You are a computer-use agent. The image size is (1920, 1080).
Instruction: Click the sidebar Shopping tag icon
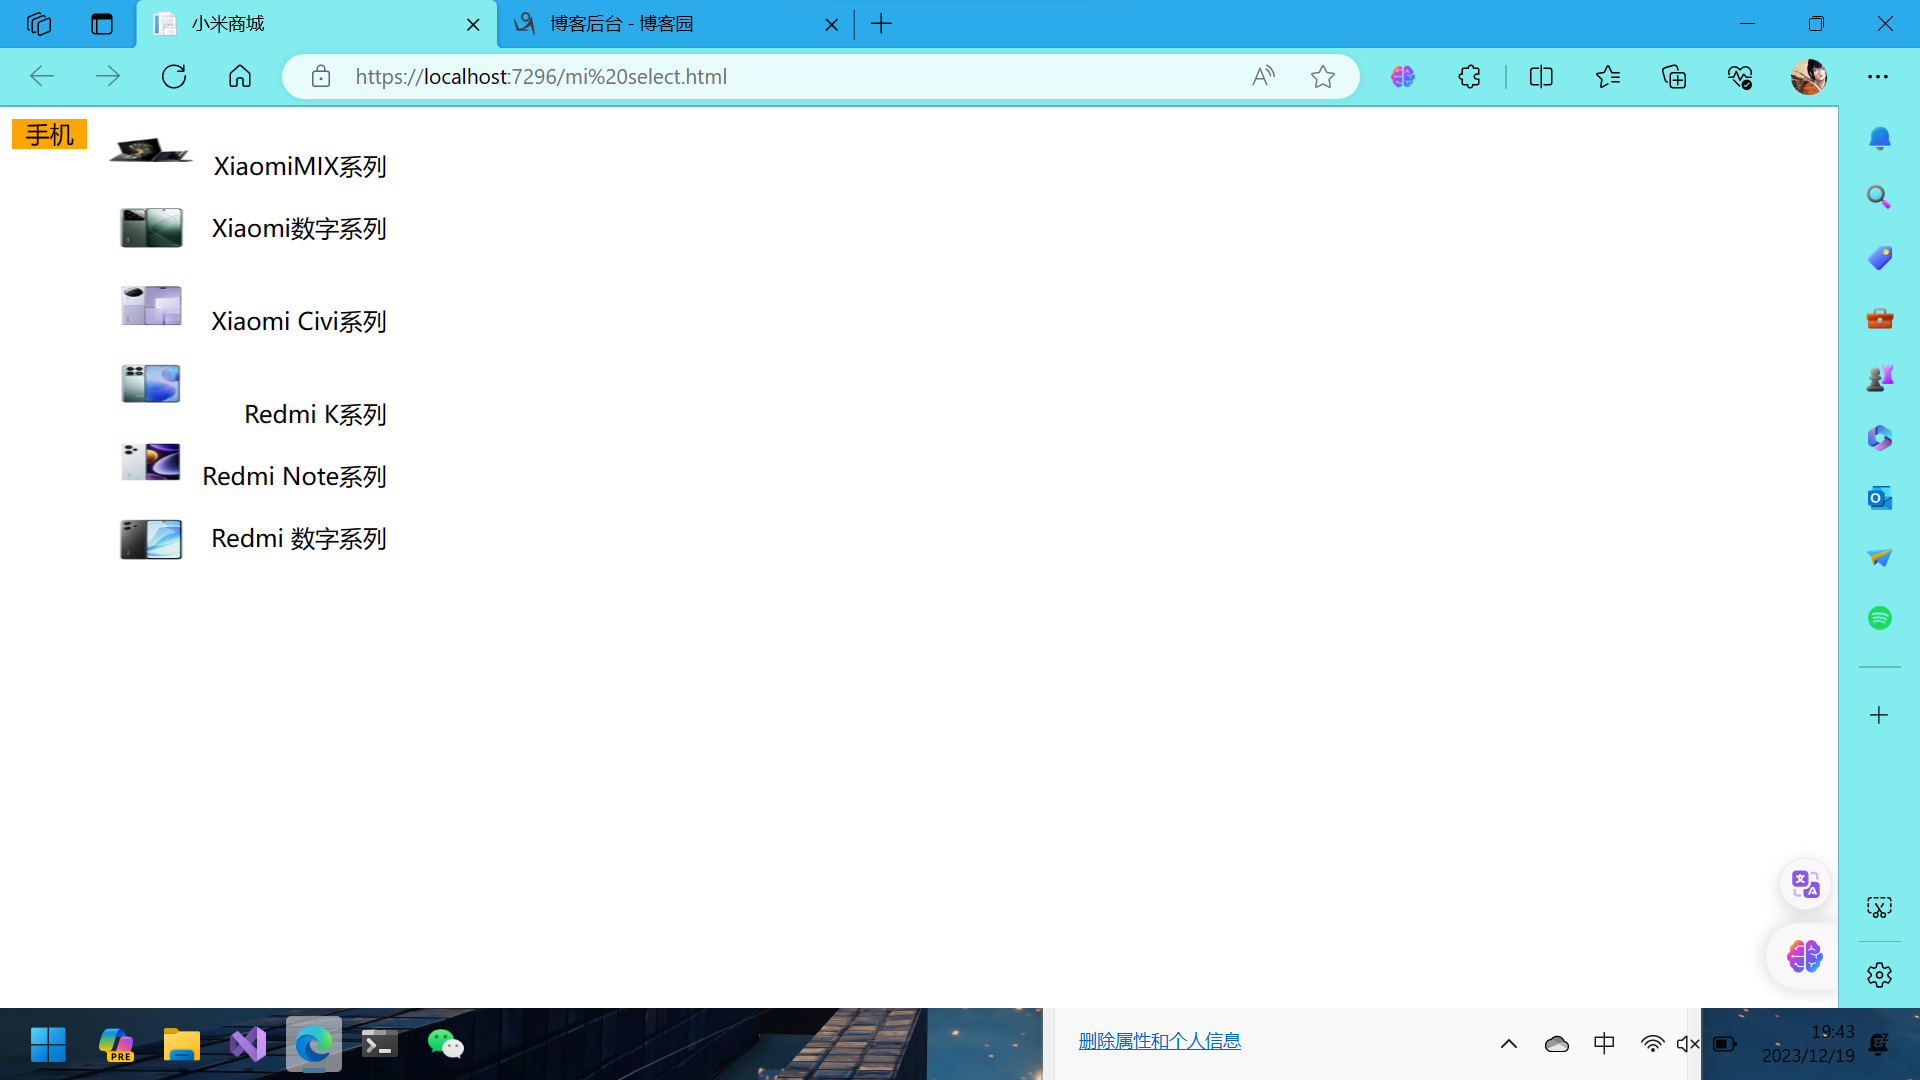1879,258
